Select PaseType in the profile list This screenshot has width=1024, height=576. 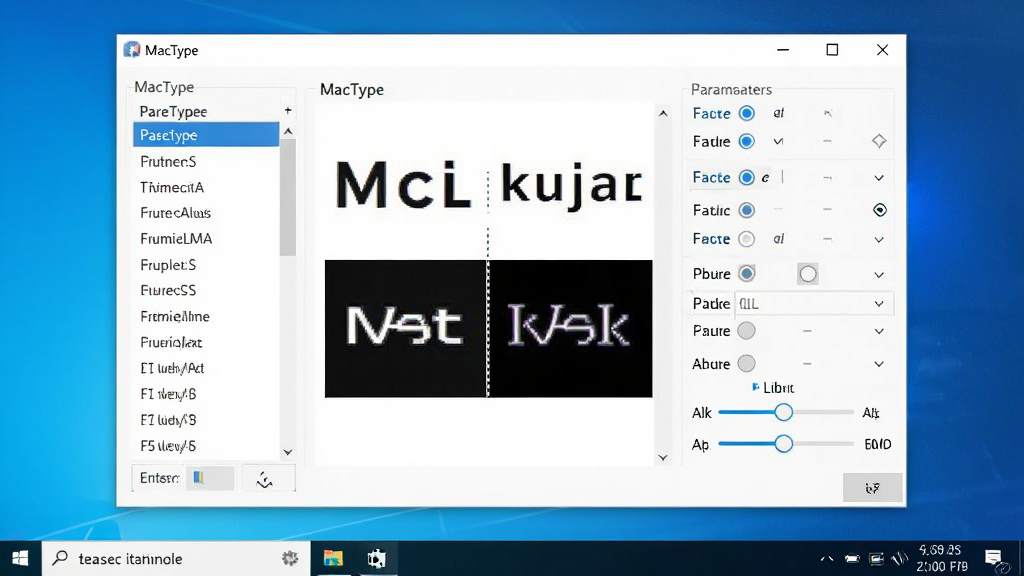(206, 135)
